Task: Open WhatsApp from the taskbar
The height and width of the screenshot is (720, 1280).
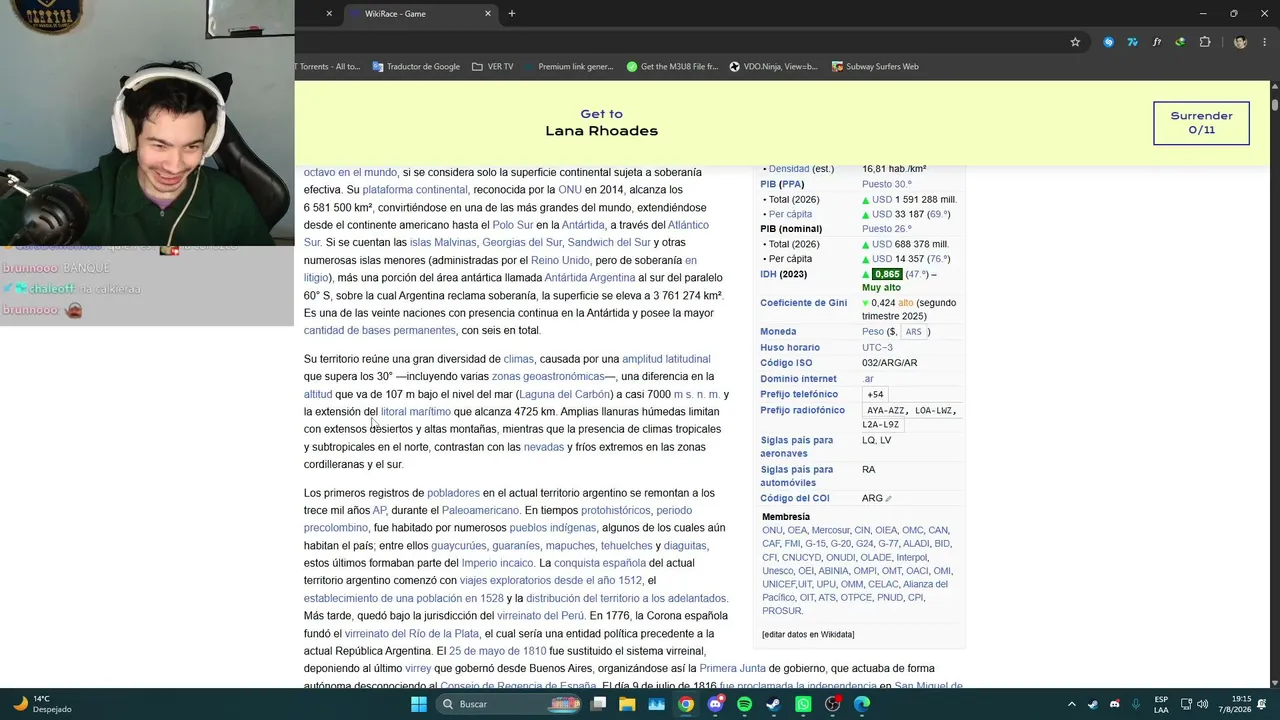Action: (803, 704)
